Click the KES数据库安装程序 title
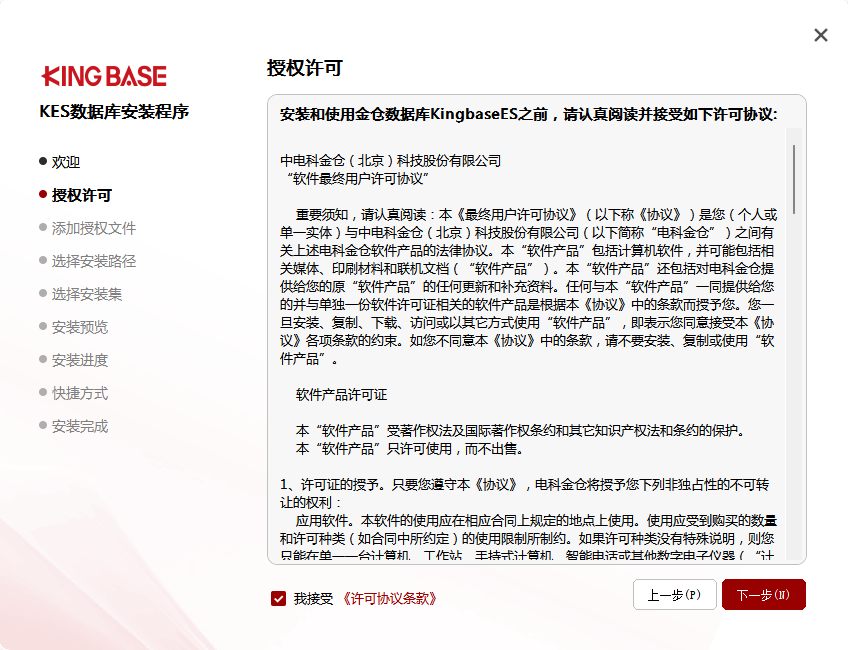 coord(114,112)
